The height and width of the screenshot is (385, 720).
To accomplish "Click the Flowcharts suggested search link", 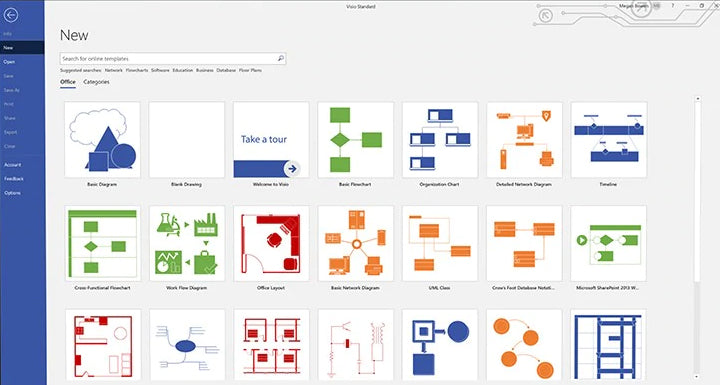I will 137,70.
